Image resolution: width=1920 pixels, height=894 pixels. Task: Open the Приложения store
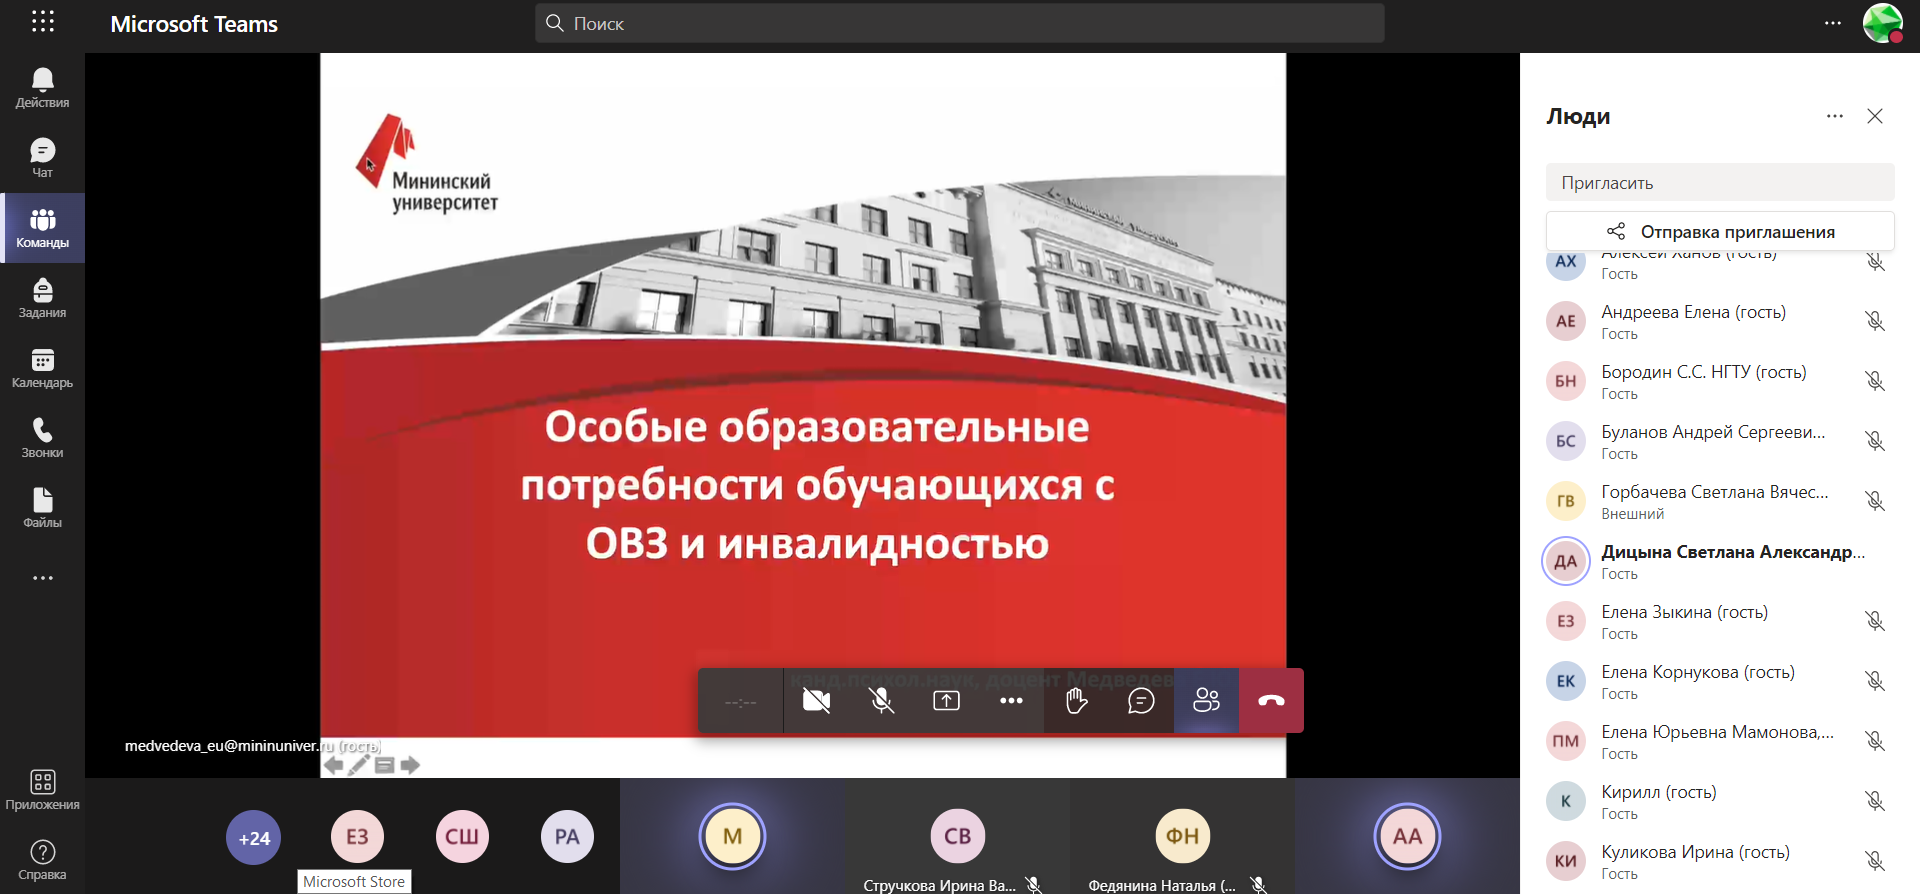pyautogui.click(x=42, y=790)
